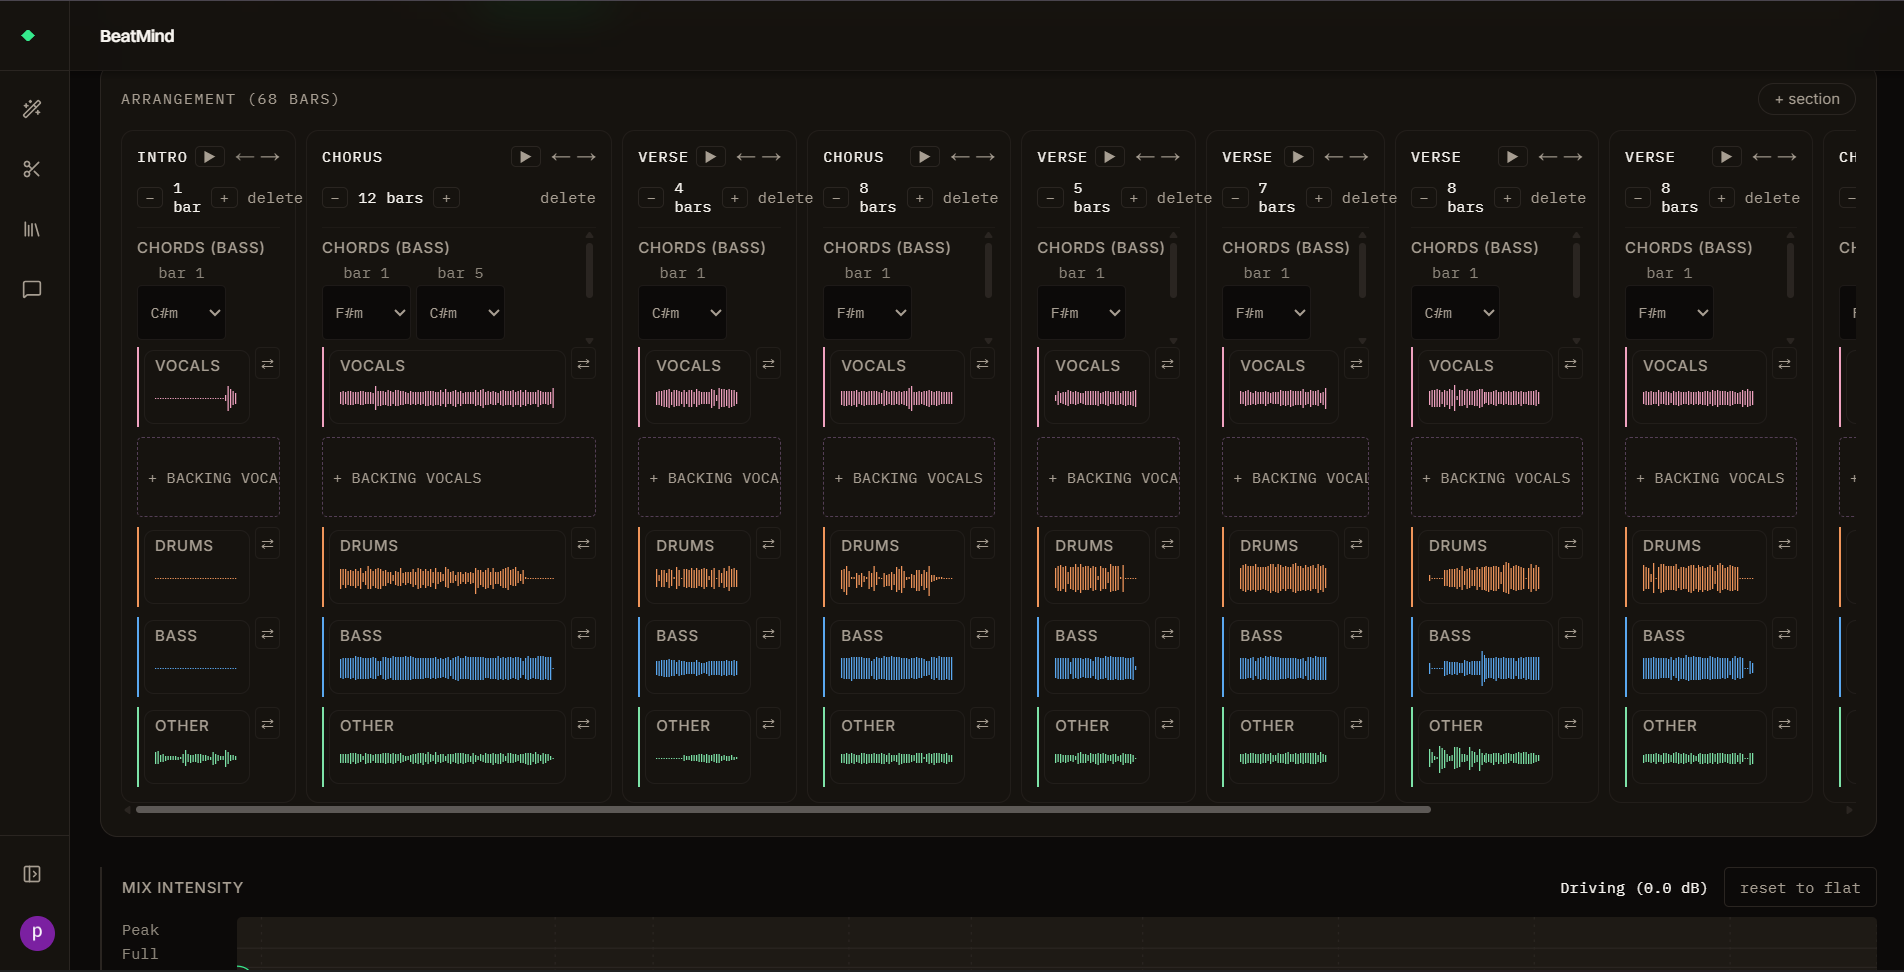Add backing vocals to 12-bar CHORUS
The height and width of the screenshot is (972, 1904).
[459, 478]
